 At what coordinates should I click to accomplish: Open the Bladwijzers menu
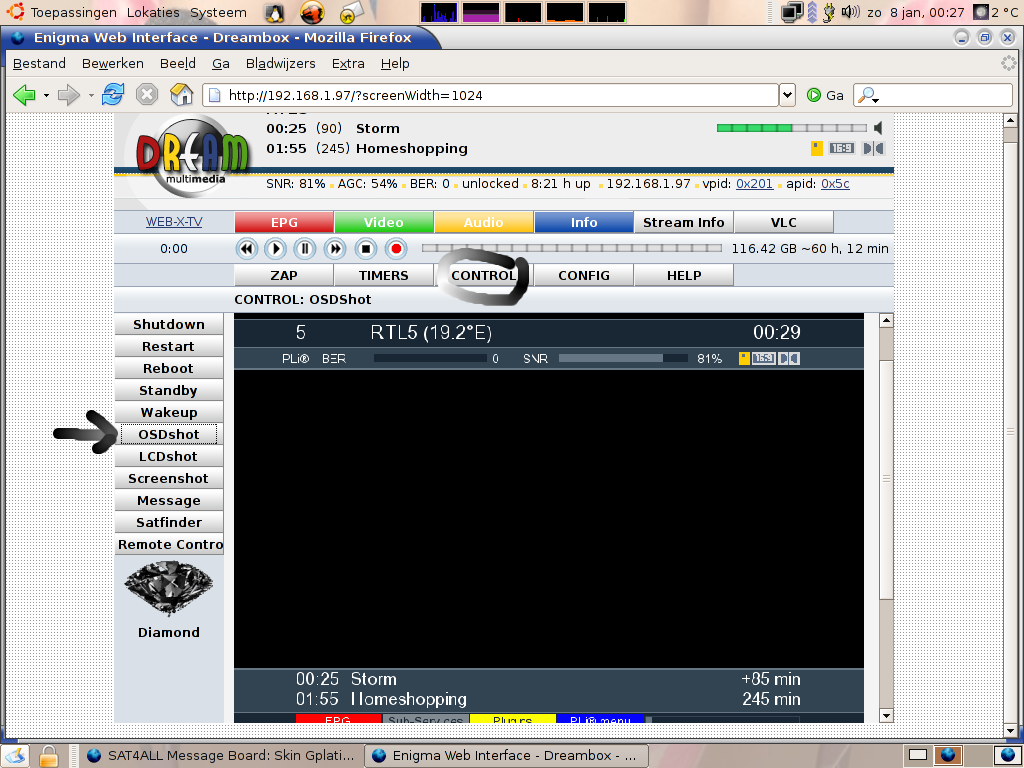point(280,63)
